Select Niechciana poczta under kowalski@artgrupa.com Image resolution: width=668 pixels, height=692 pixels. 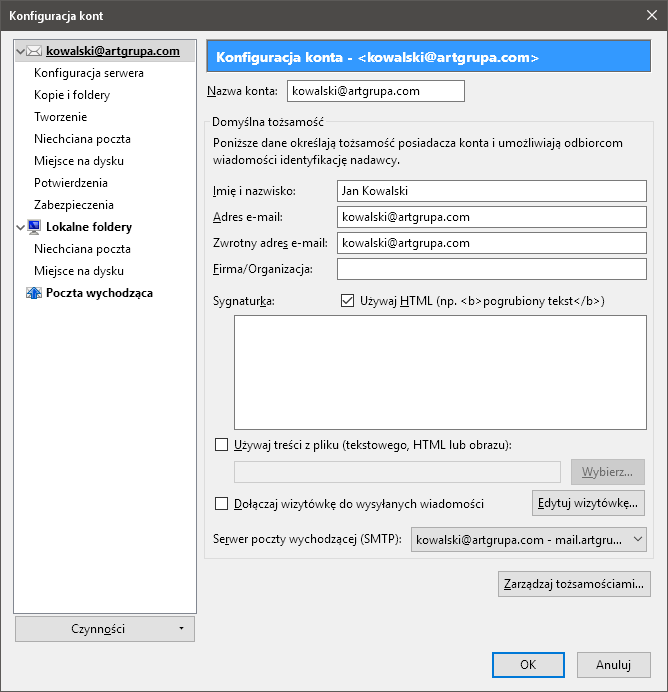pyautogui.click(x=82, y=139)
